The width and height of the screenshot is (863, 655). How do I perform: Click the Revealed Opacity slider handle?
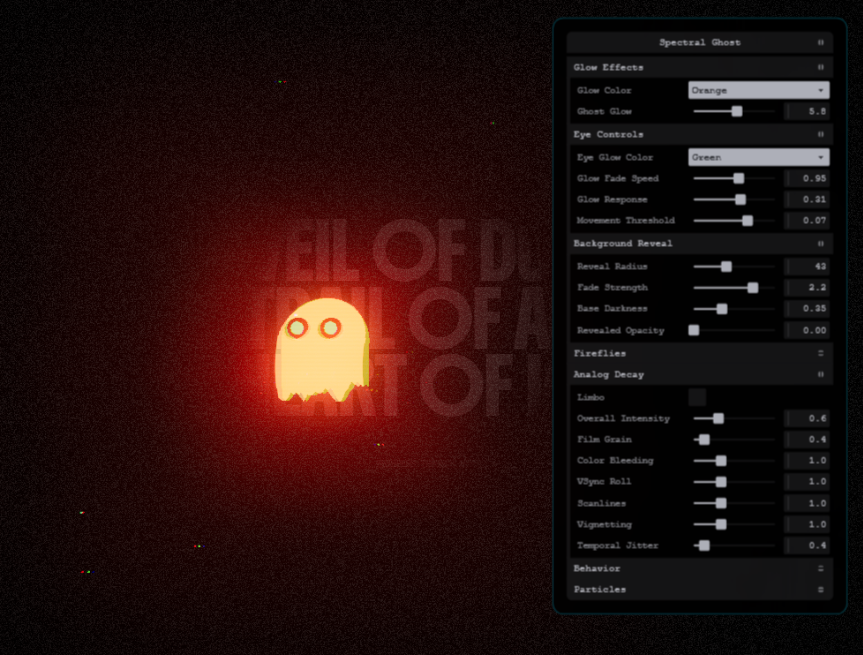point(694,330)
